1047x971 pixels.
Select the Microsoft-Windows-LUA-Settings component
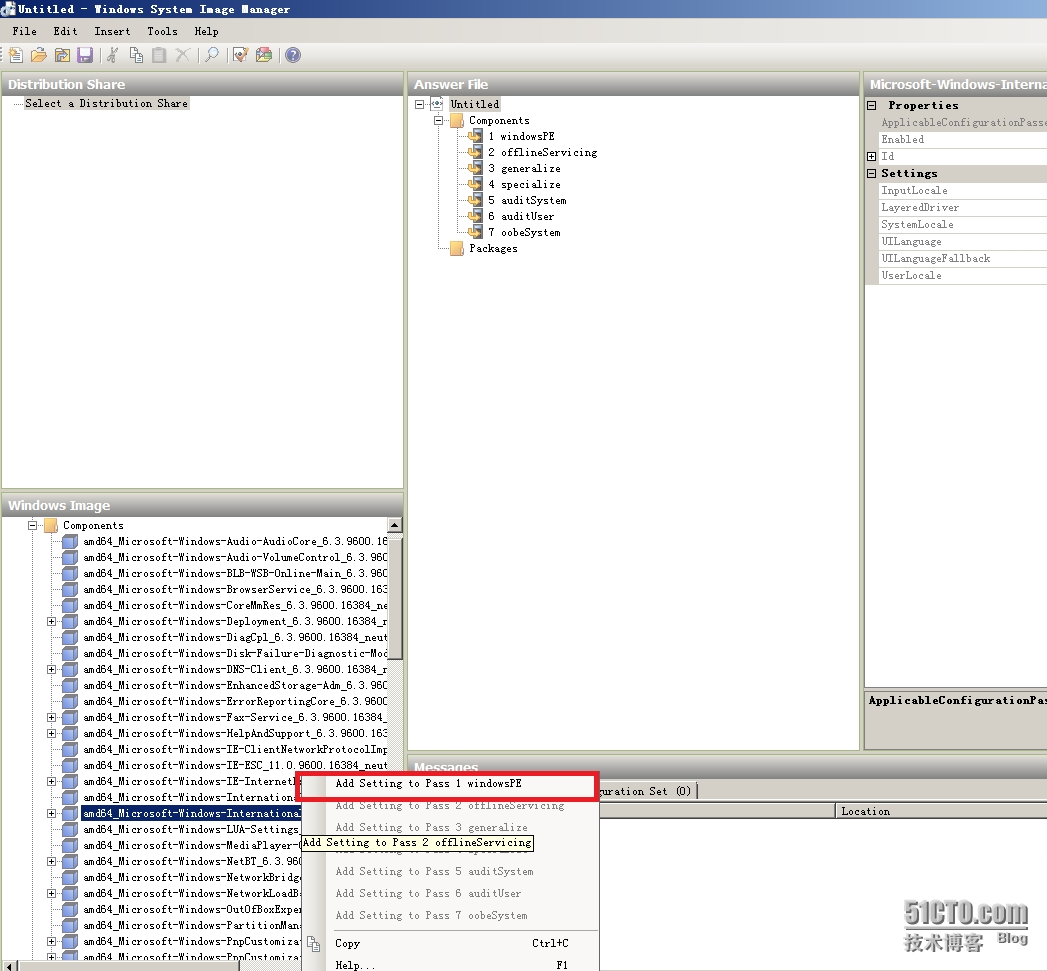pyautogui.click(x=192, y=829)
